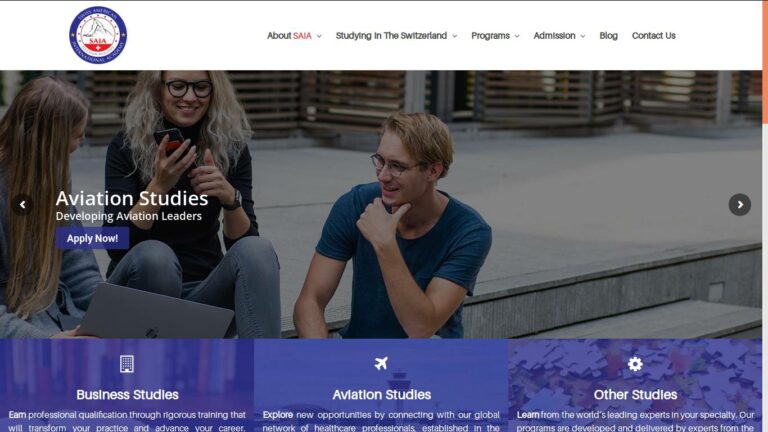The height and width of the screenshot is (432, 768).
Task: Click the gear icon above Other Studies
Action: point(635,364)
